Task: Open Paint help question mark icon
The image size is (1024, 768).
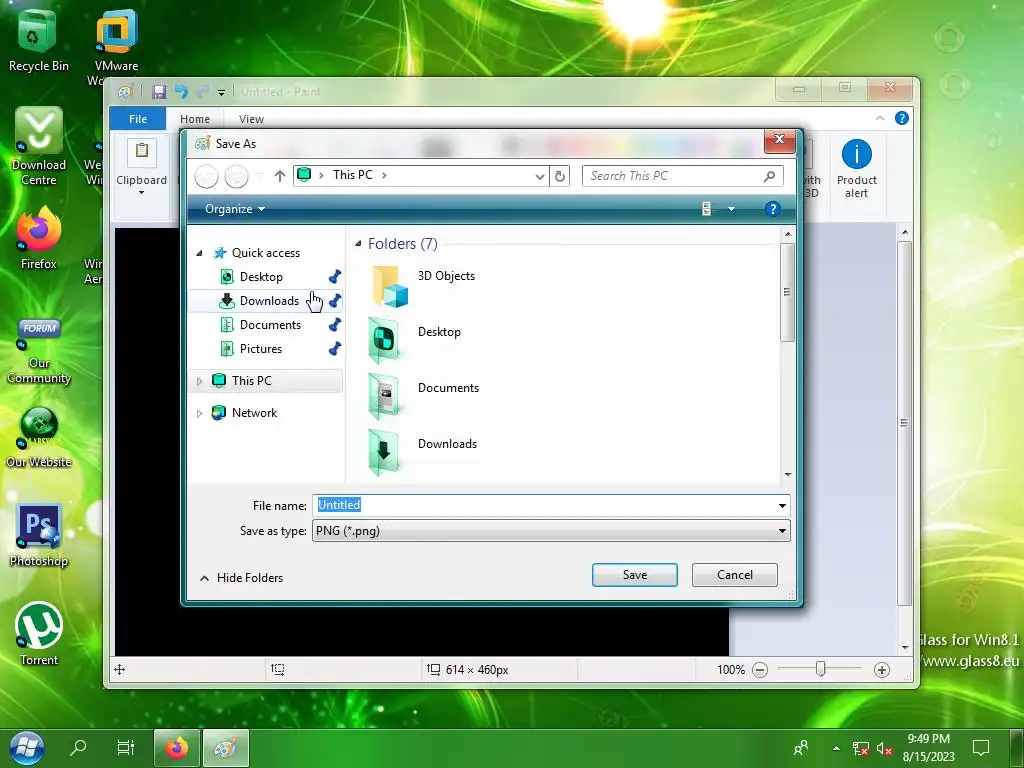Action: coord(902,118)
